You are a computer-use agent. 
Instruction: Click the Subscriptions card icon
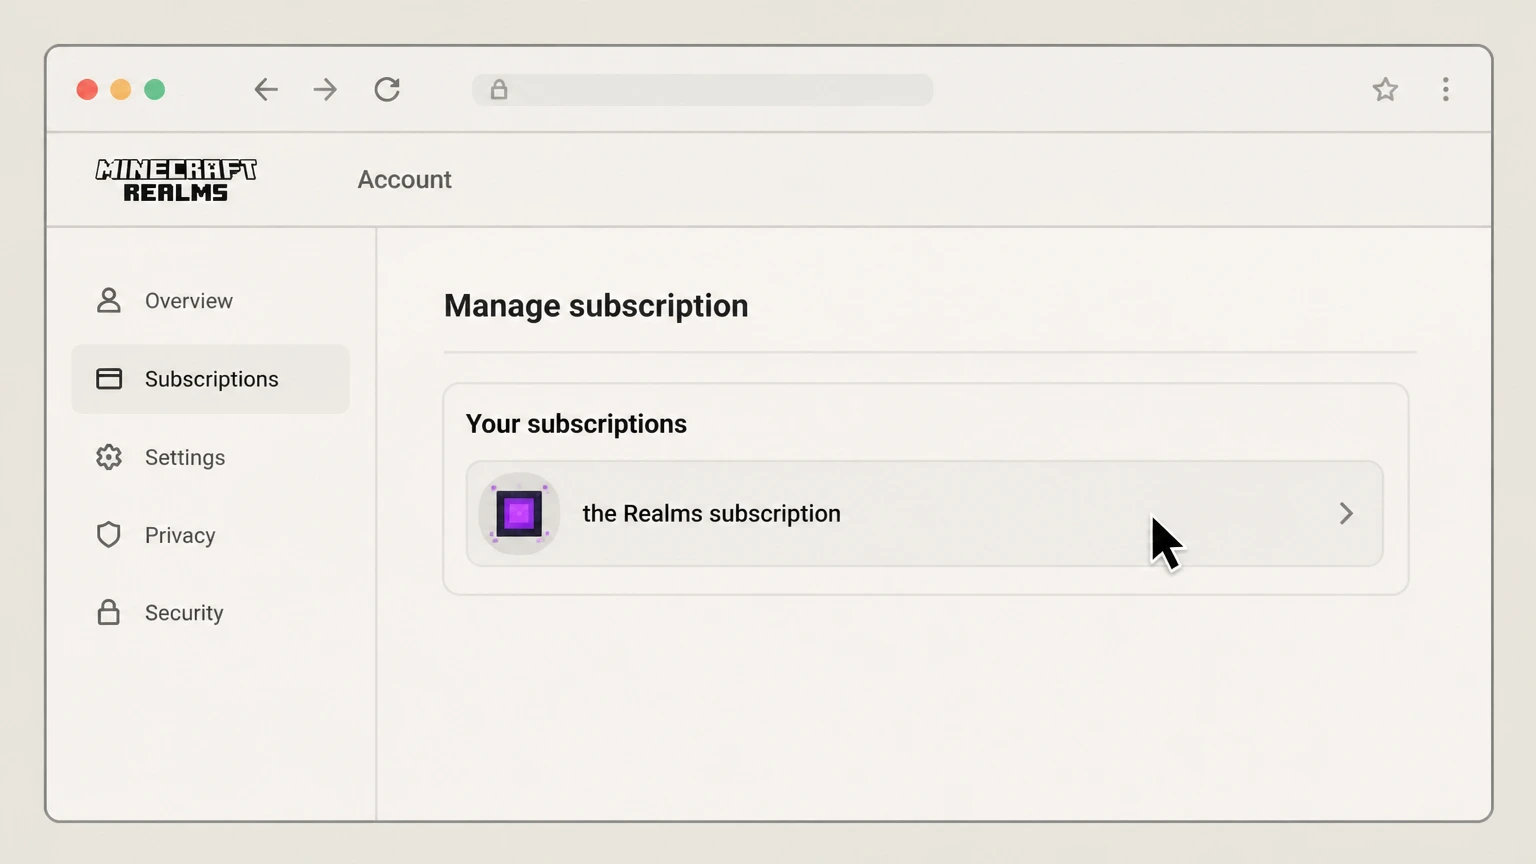[x=109, y=379]
